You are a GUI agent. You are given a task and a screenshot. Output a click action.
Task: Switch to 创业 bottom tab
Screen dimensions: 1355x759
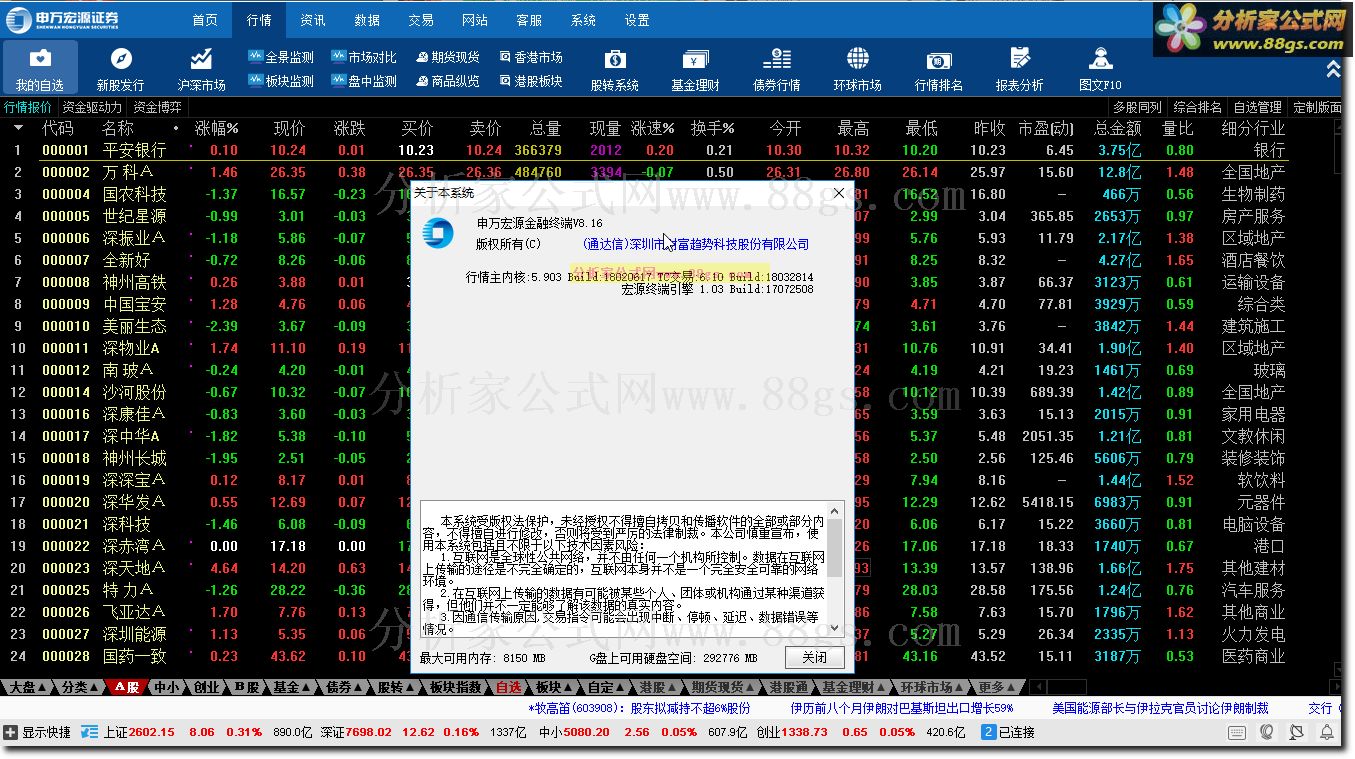(x=206, y=687)
